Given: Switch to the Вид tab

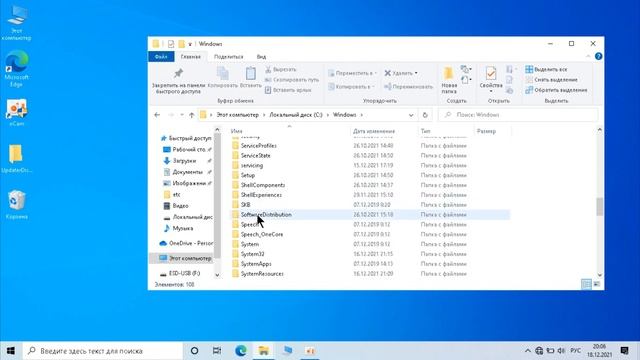Looking at the screenshot, I should 261,57.
